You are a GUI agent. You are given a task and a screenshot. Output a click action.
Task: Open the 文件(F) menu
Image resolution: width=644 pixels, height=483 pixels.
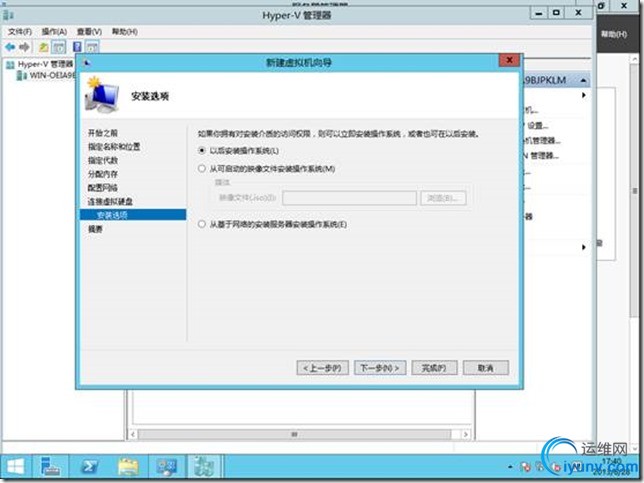20,32
